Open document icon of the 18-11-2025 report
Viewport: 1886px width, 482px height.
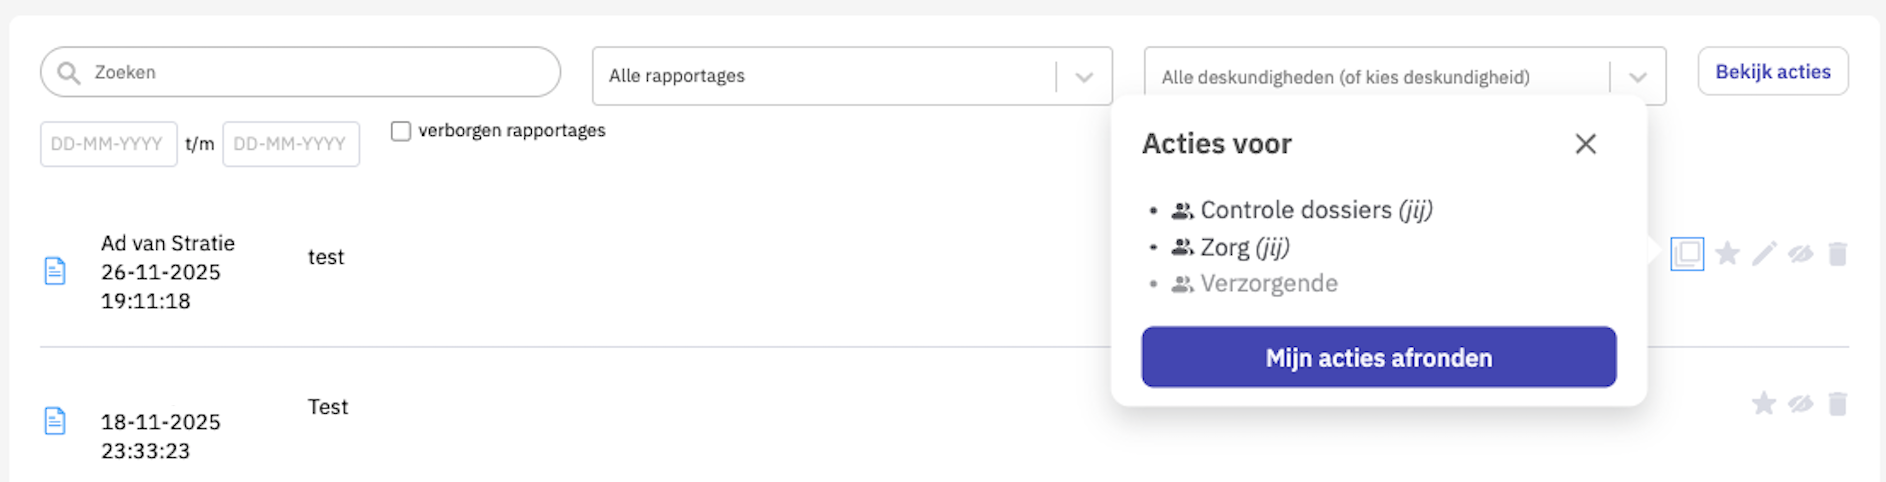coord(55,421)
